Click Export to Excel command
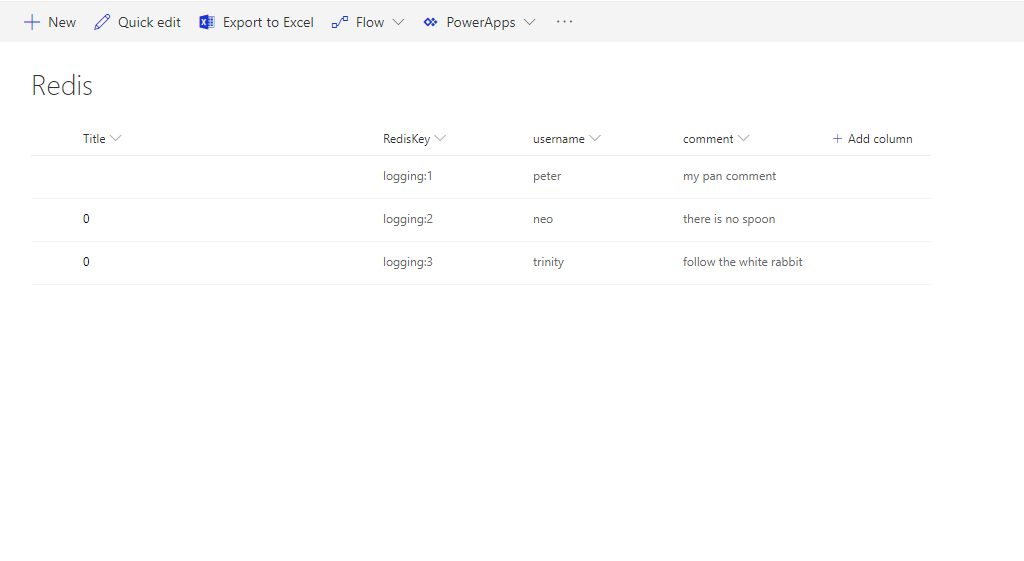This screenshot has width=1024, height=561. (x=267, y=22)
